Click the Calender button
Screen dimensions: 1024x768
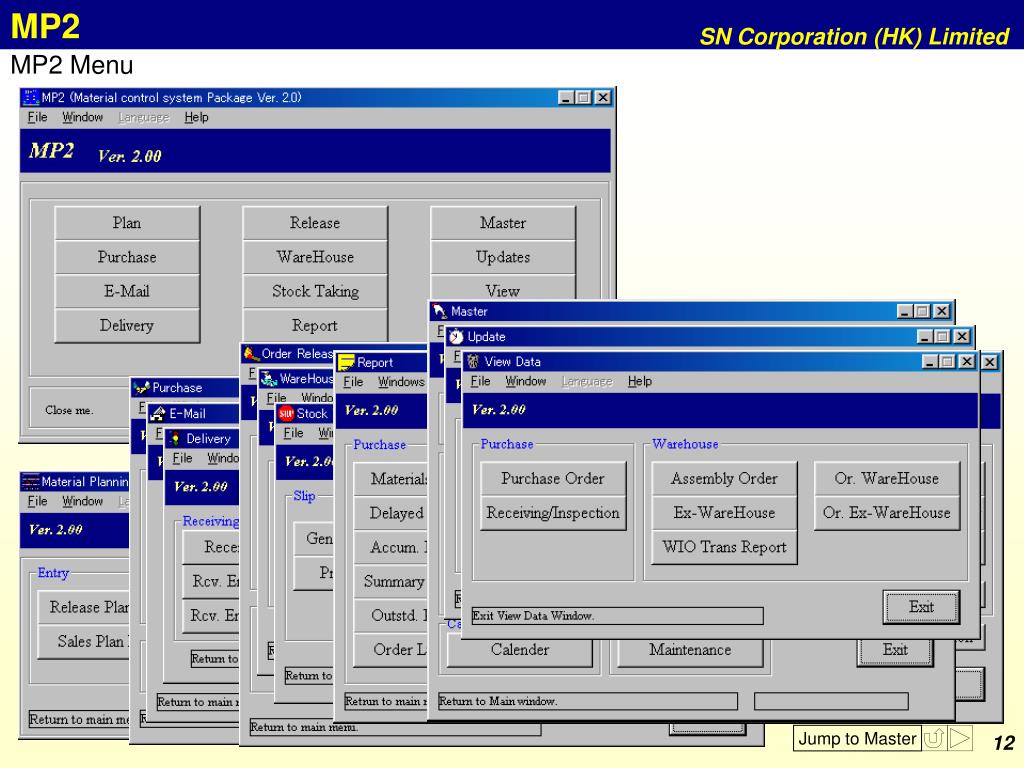520,650
